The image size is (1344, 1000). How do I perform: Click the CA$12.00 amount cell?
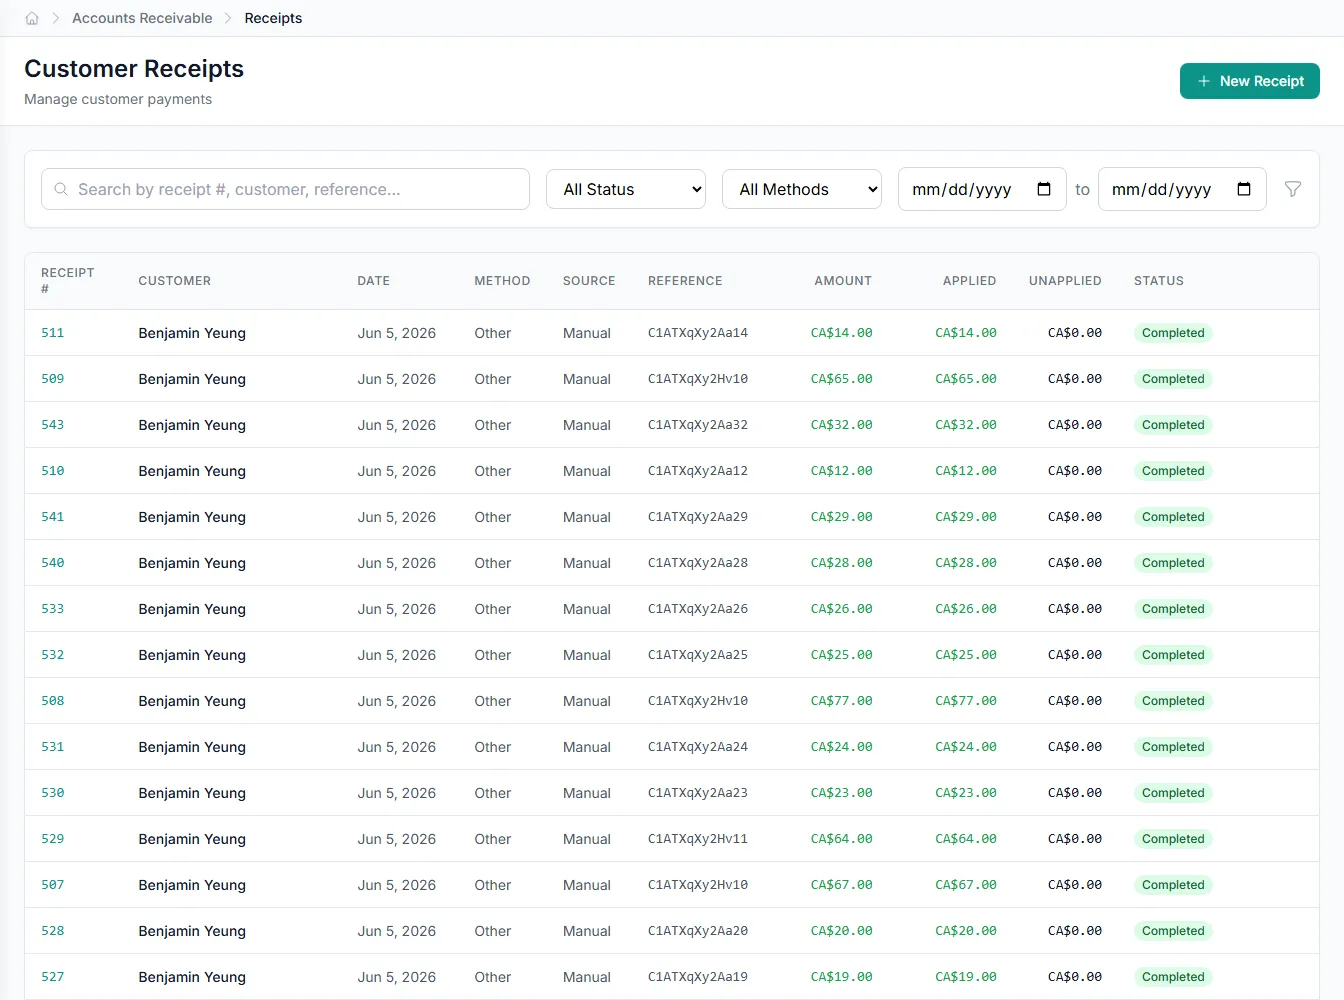pos(842,471)
